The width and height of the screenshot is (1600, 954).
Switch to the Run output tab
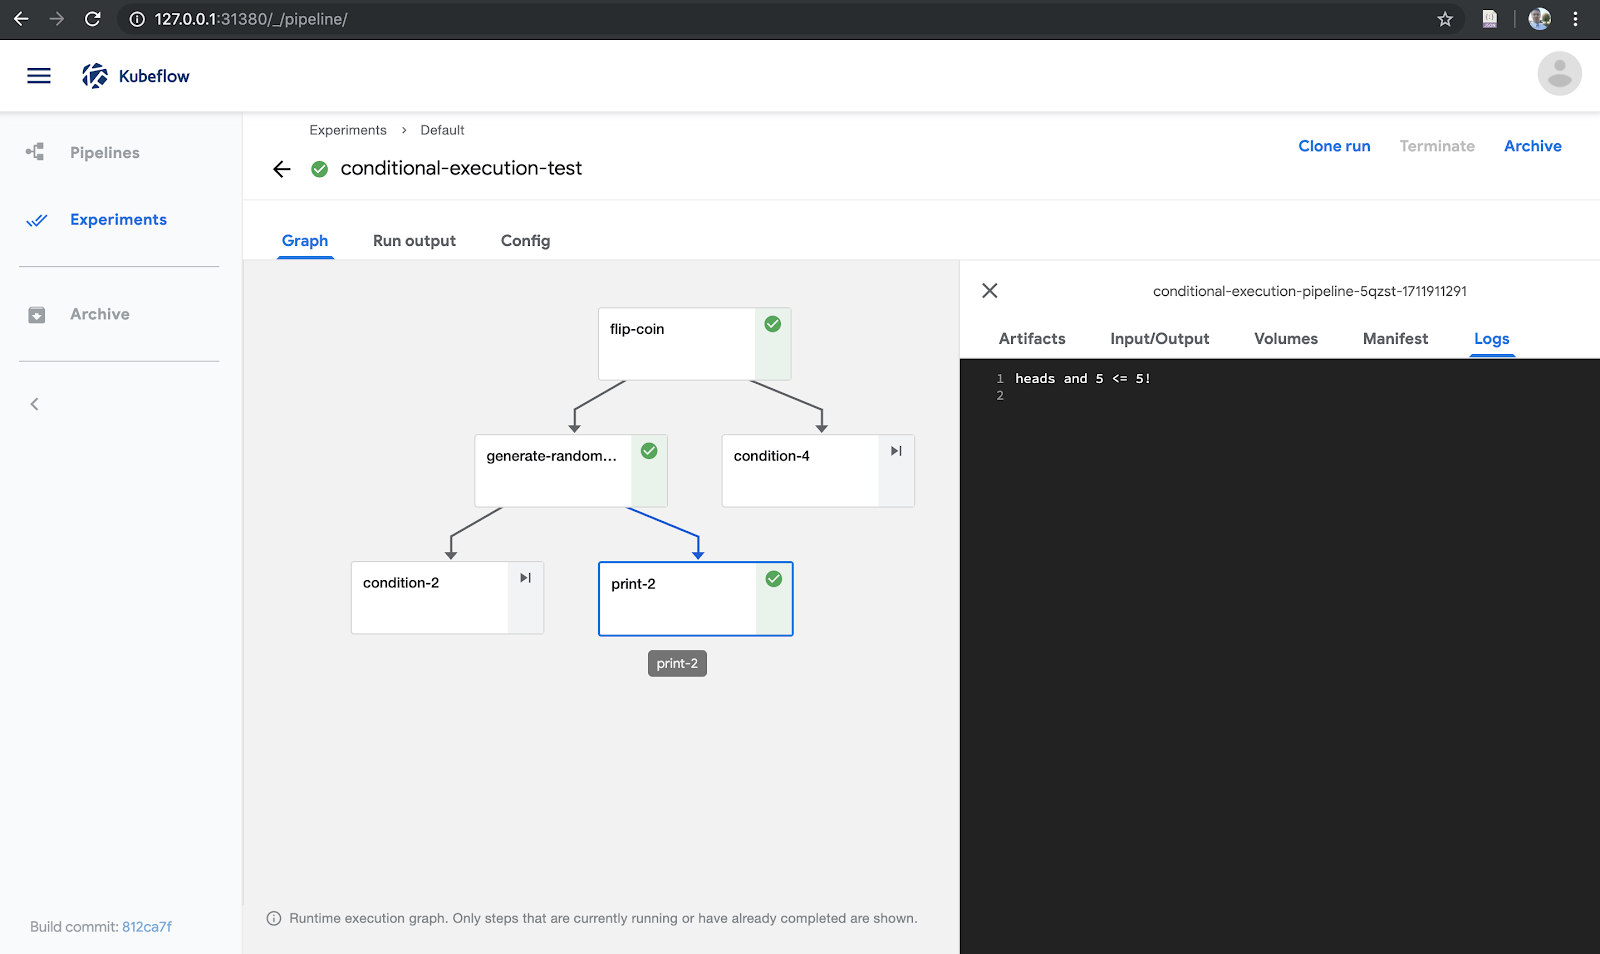[414, 241]
